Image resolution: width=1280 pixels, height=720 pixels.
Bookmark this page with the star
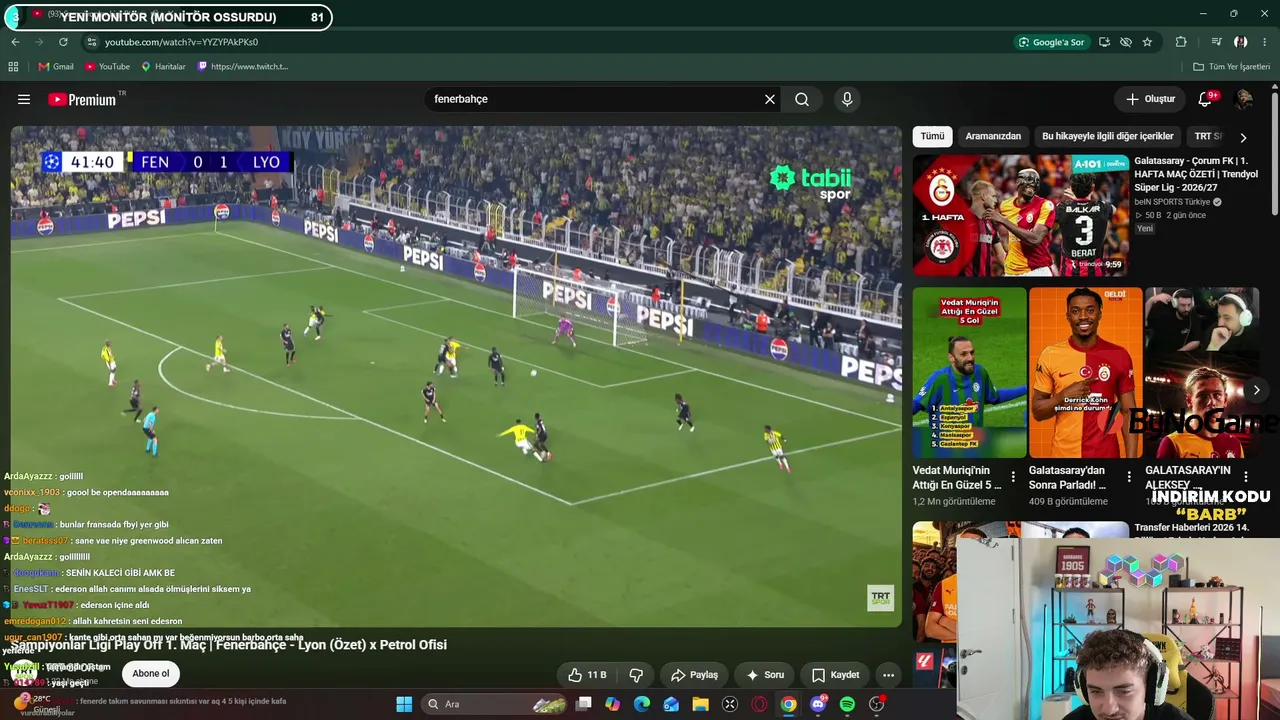click(x=1147, y=42)
